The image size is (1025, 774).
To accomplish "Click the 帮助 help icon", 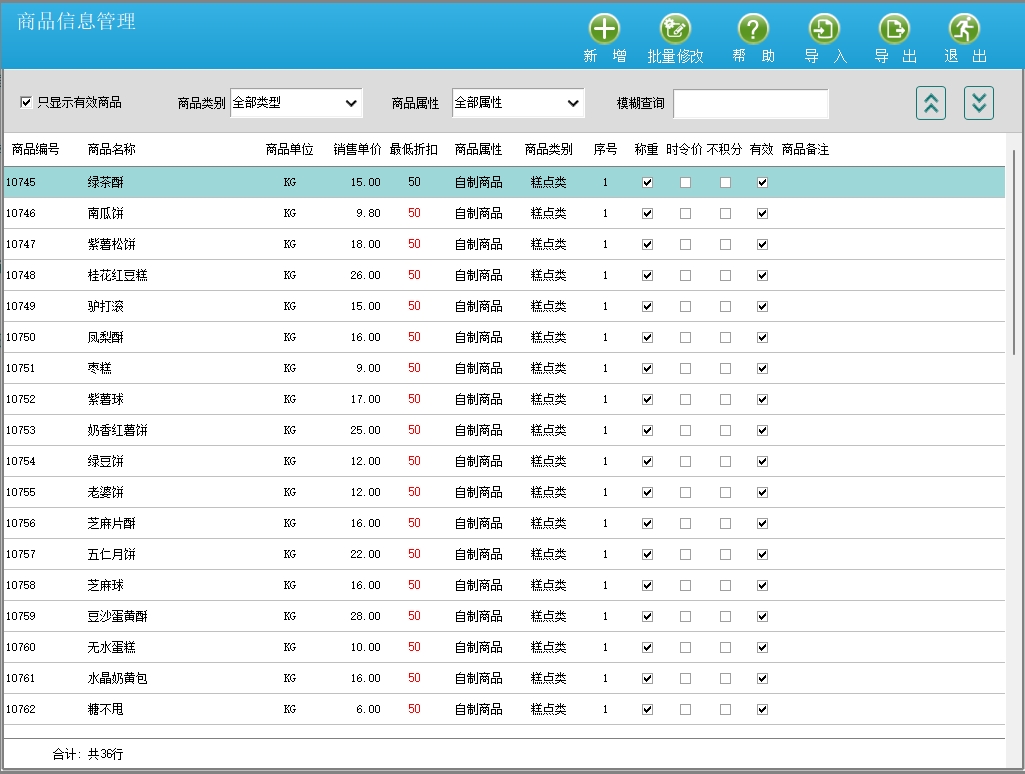I will [753, 30].
